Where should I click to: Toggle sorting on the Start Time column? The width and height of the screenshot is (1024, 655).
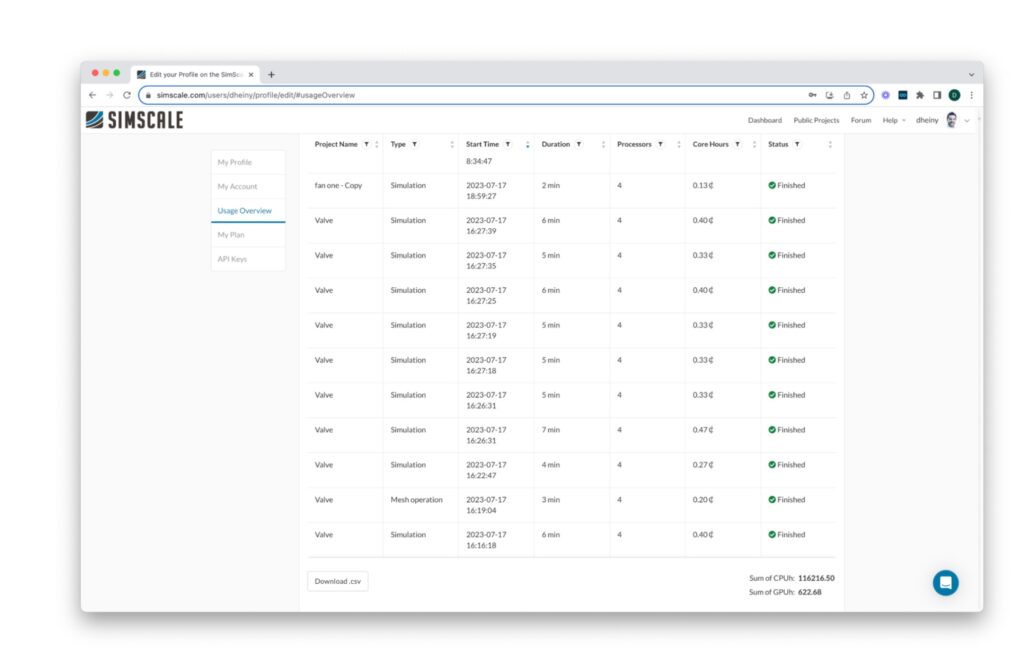tap(527, 144)
